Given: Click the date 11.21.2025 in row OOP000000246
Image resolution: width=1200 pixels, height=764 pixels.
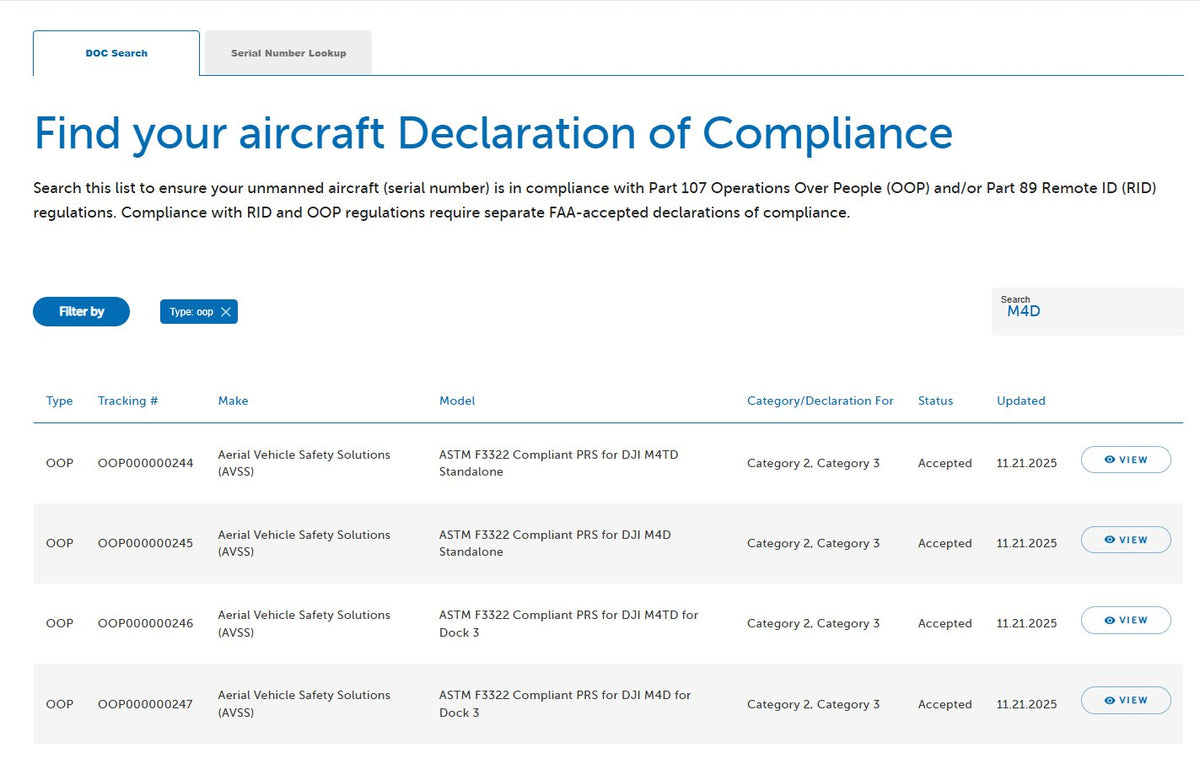Looking at the screenshot, I should tap(1027, 623).
